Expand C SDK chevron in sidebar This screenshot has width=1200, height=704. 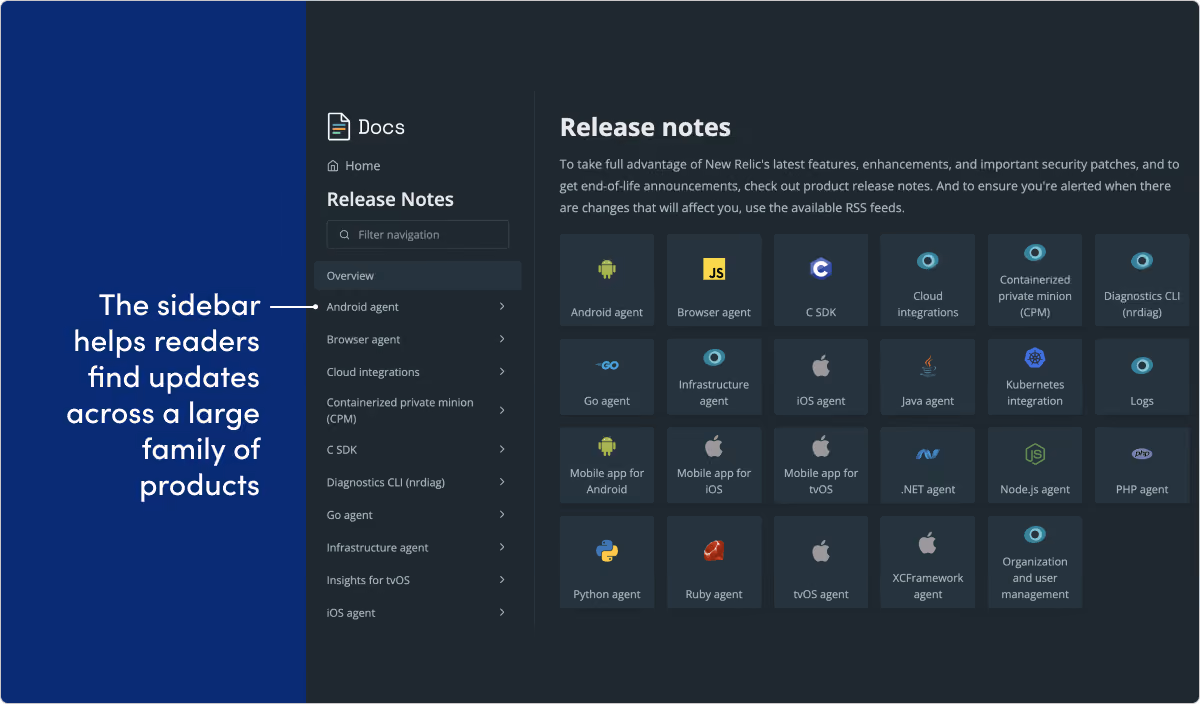click(x=502, y=449)
